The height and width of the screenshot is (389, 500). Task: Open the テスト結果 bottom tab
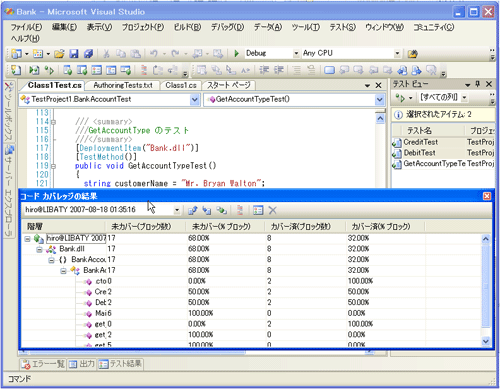[x=120, y=364]
